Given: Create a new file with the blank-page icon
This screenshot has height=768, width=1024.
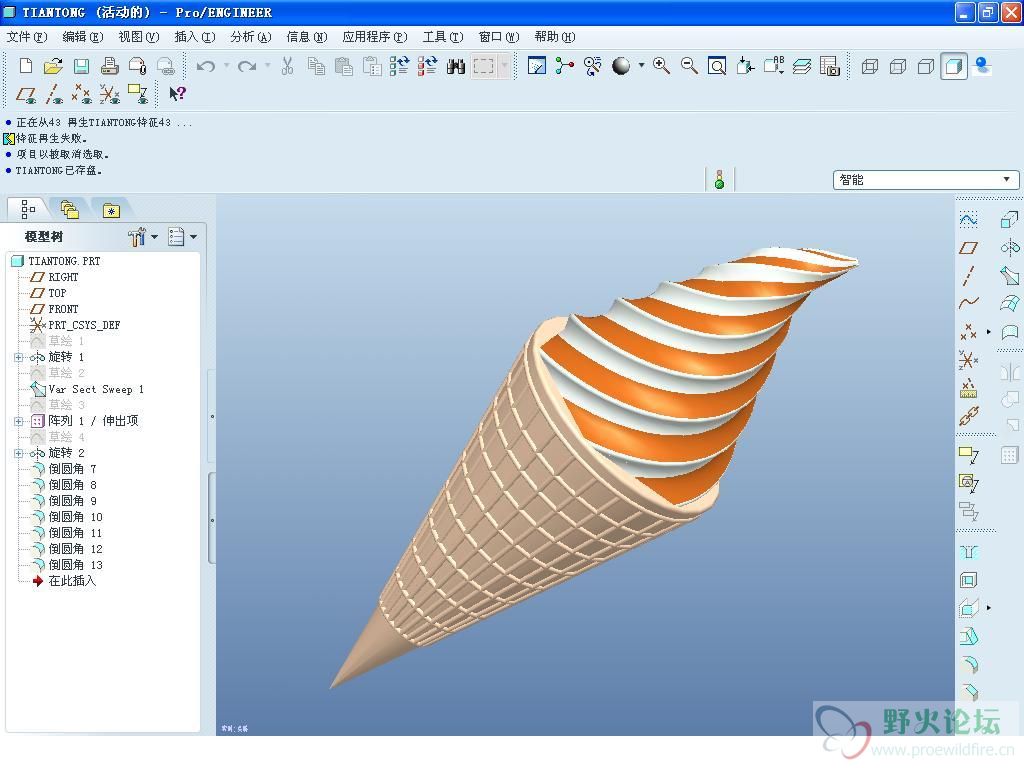Looking at the screenshot, I should click(25, 66).
